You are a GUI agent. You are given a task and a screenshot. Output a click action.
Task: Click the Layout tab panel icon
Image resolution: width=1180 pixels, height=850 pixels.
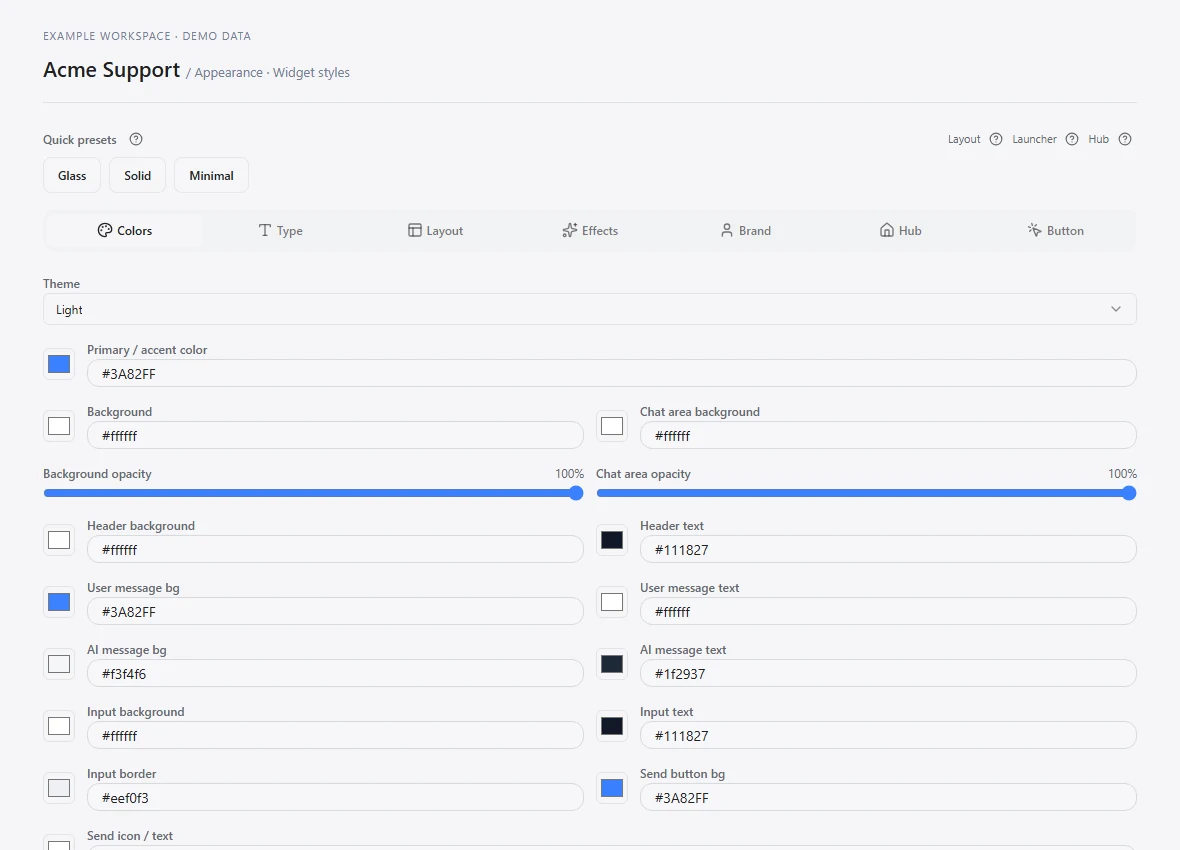click(415, 230)
